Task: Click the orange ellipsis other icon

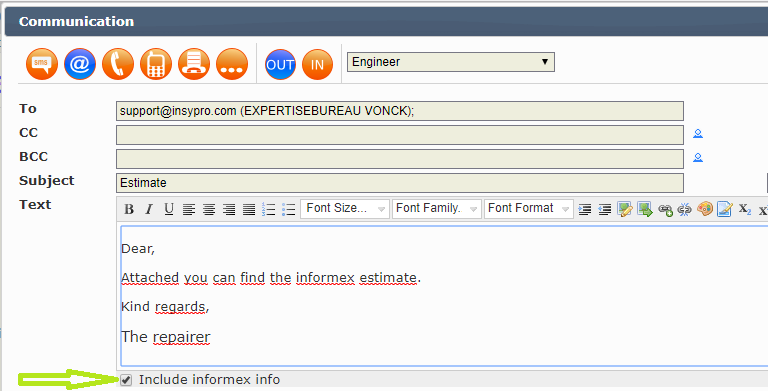Action: [x=232, y=64]
